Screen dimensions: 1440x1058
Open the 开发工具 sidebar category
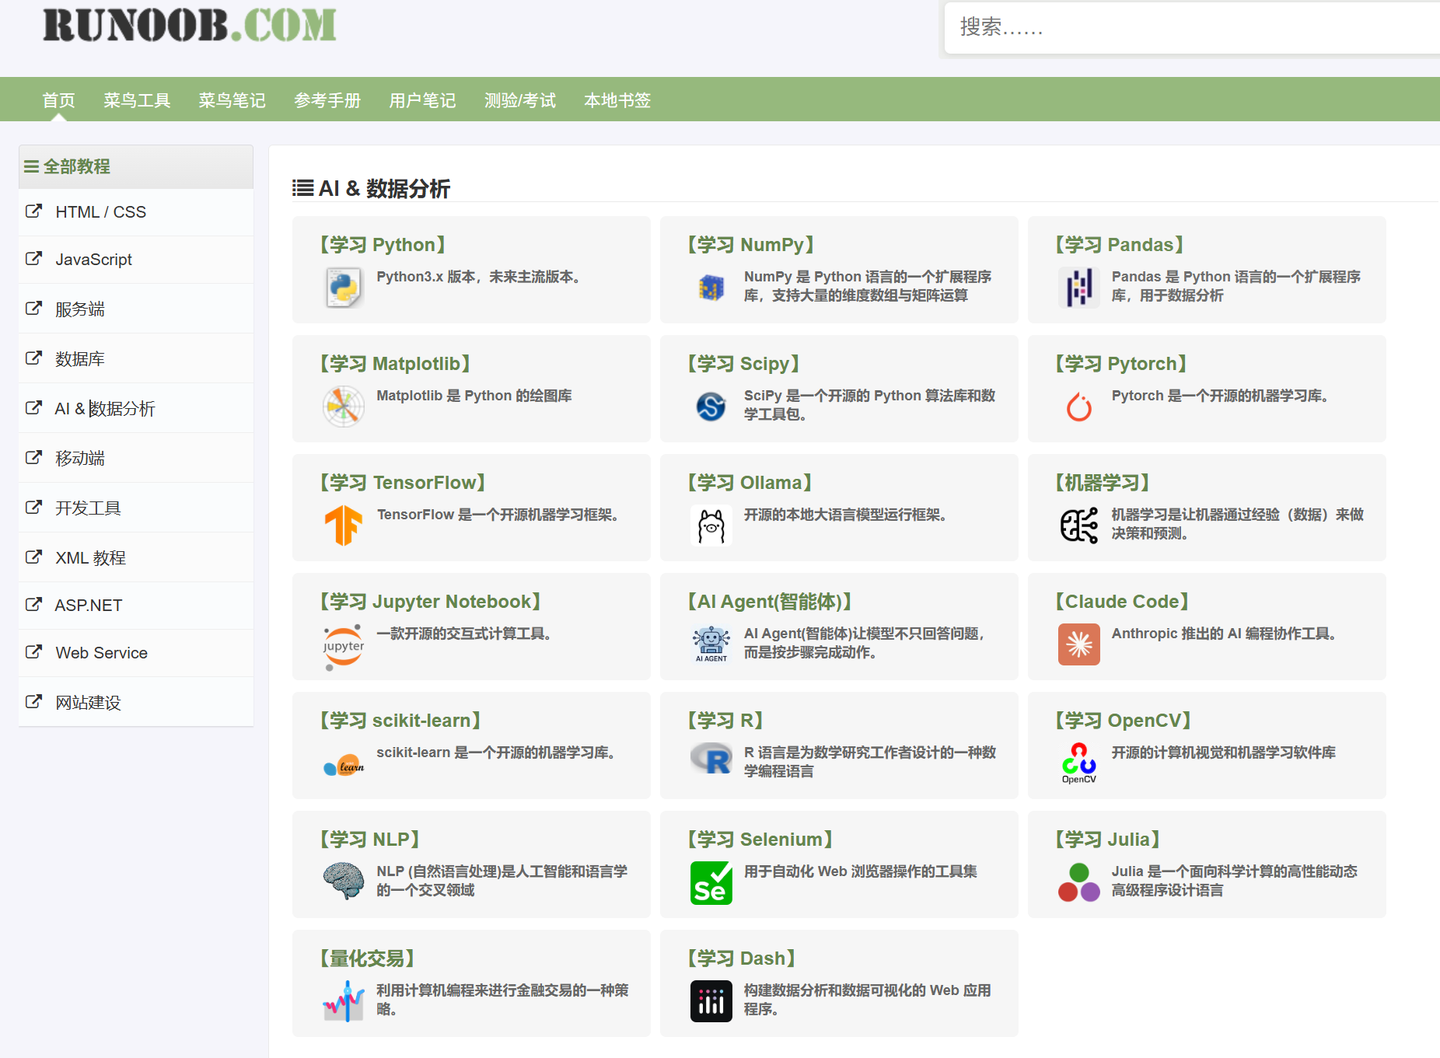click(136, 508)
